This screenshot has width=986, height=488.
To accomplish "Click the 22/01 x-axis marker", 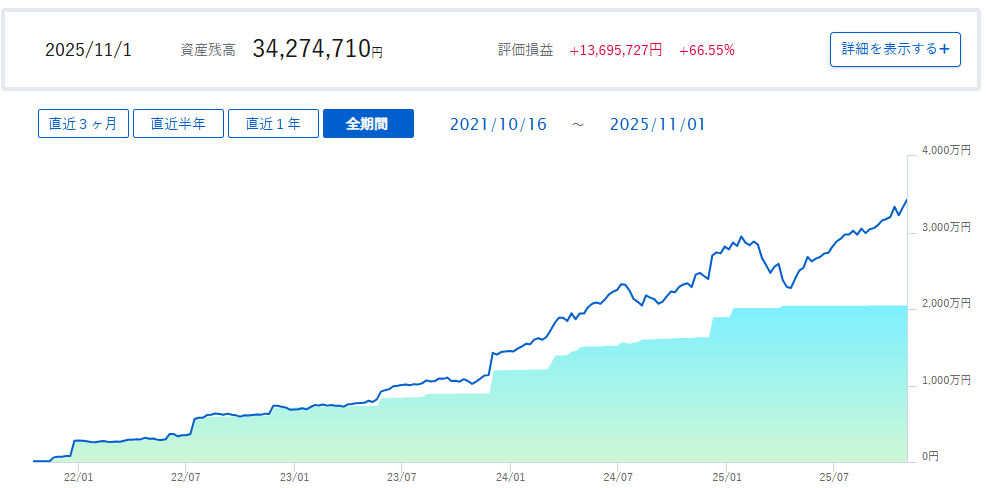I will coord(79,476).
